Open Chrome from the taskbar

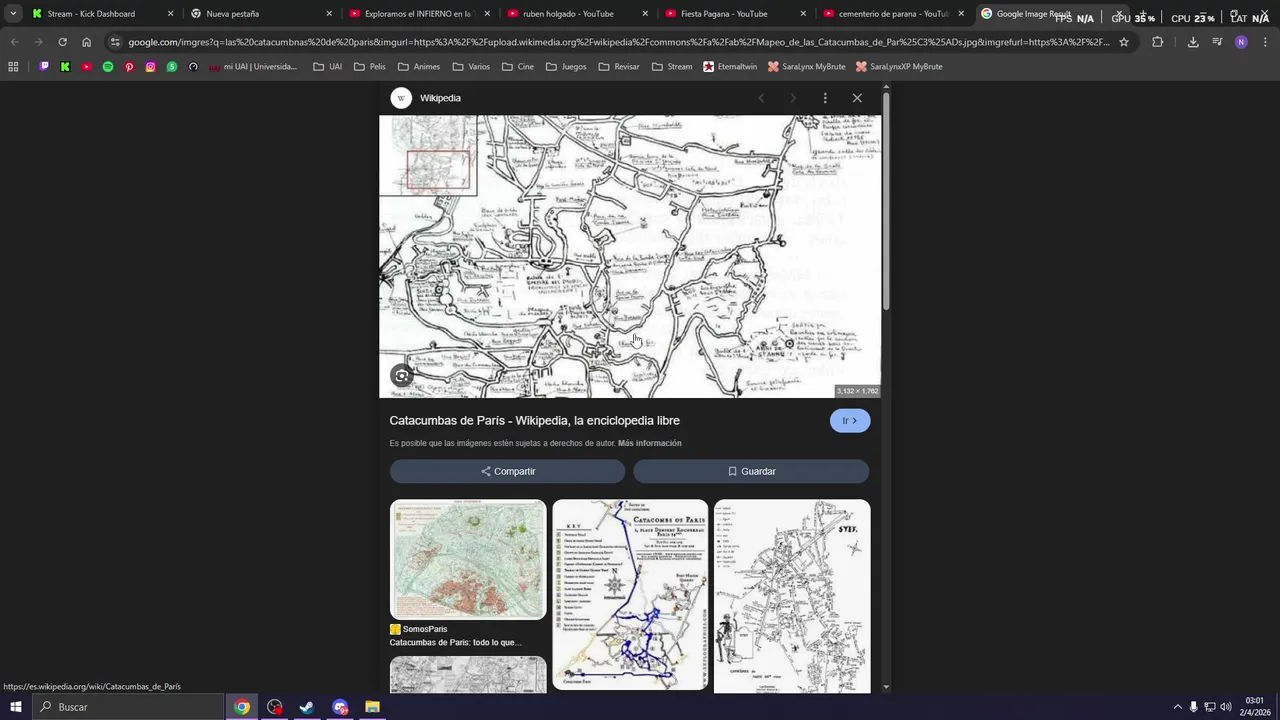[242, 707]
